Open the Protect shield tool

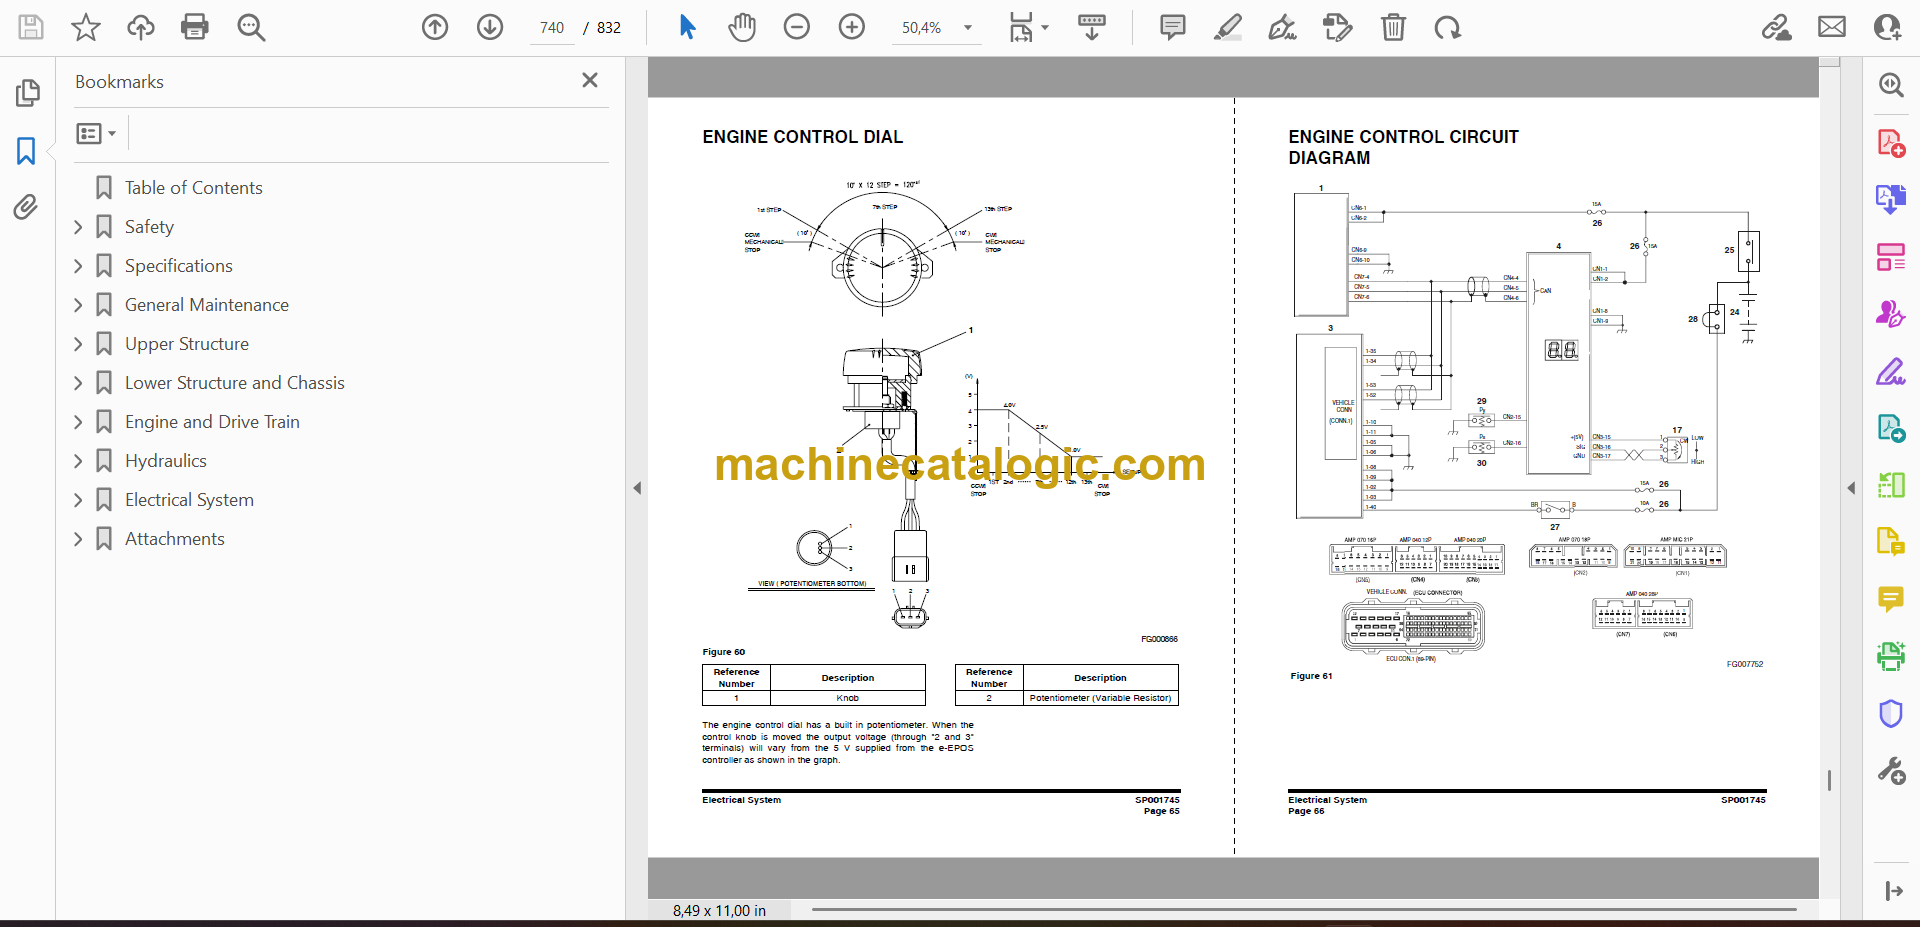coord(1891,714)
